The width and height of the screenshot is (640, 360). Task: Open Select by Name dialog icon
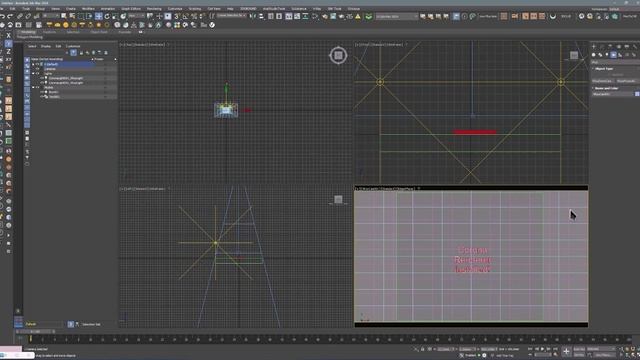[72, 16]
